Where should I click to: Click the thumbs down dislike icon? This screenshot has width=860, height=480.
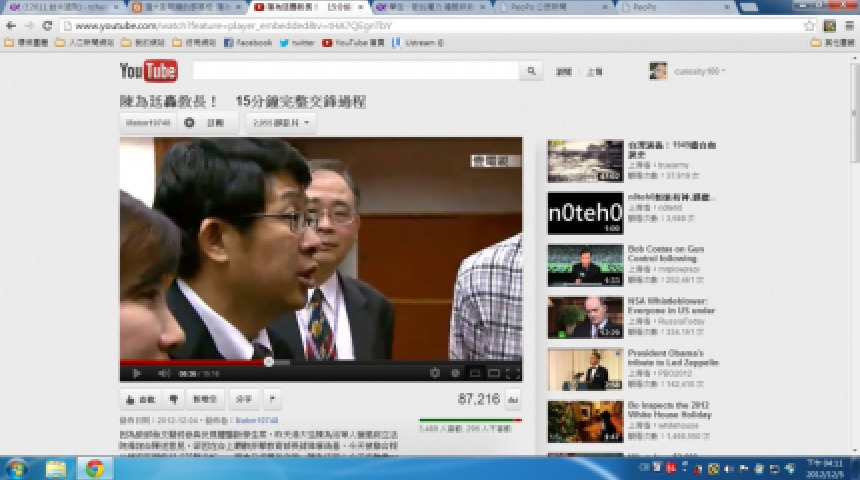(173, 399)
